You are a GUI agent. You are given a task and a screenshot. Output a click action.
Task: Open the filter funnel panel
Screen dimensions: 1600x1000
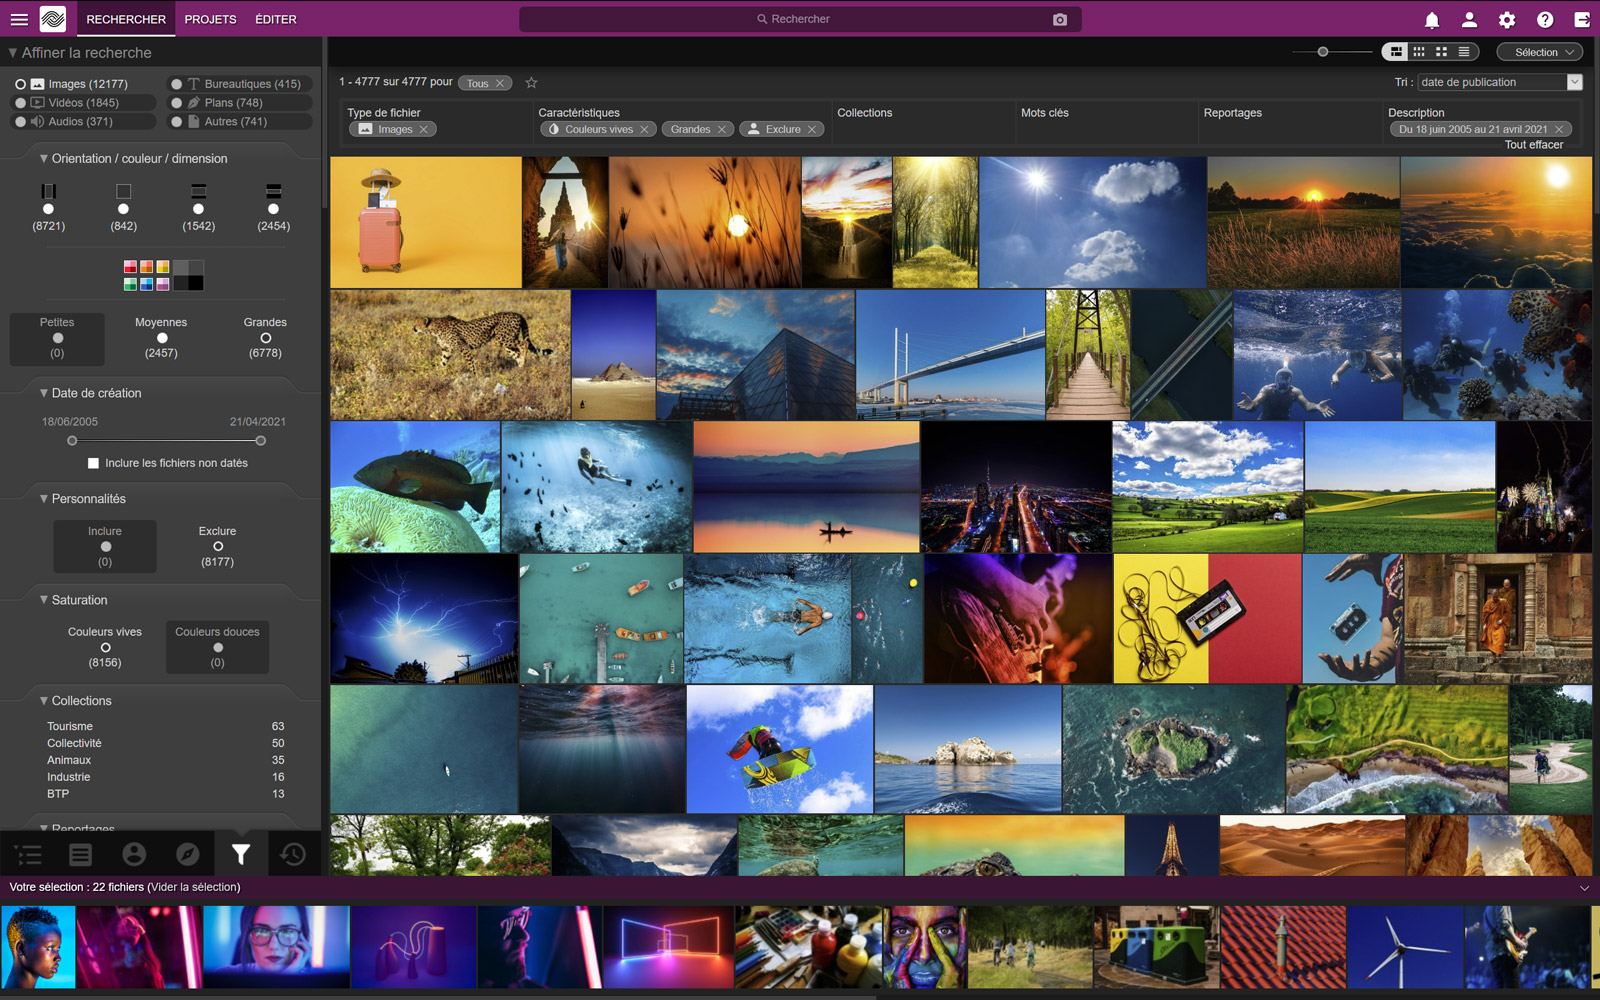click(240, 854)
